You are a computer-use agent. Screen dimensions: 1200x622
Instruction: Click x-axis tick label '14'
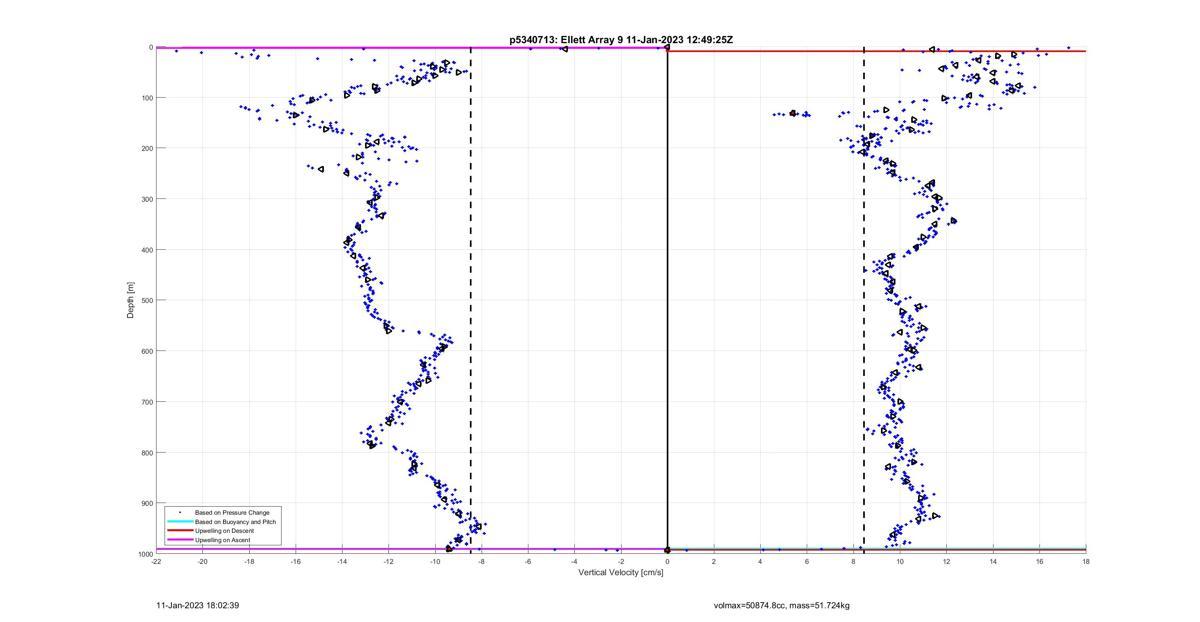[993, 561]
